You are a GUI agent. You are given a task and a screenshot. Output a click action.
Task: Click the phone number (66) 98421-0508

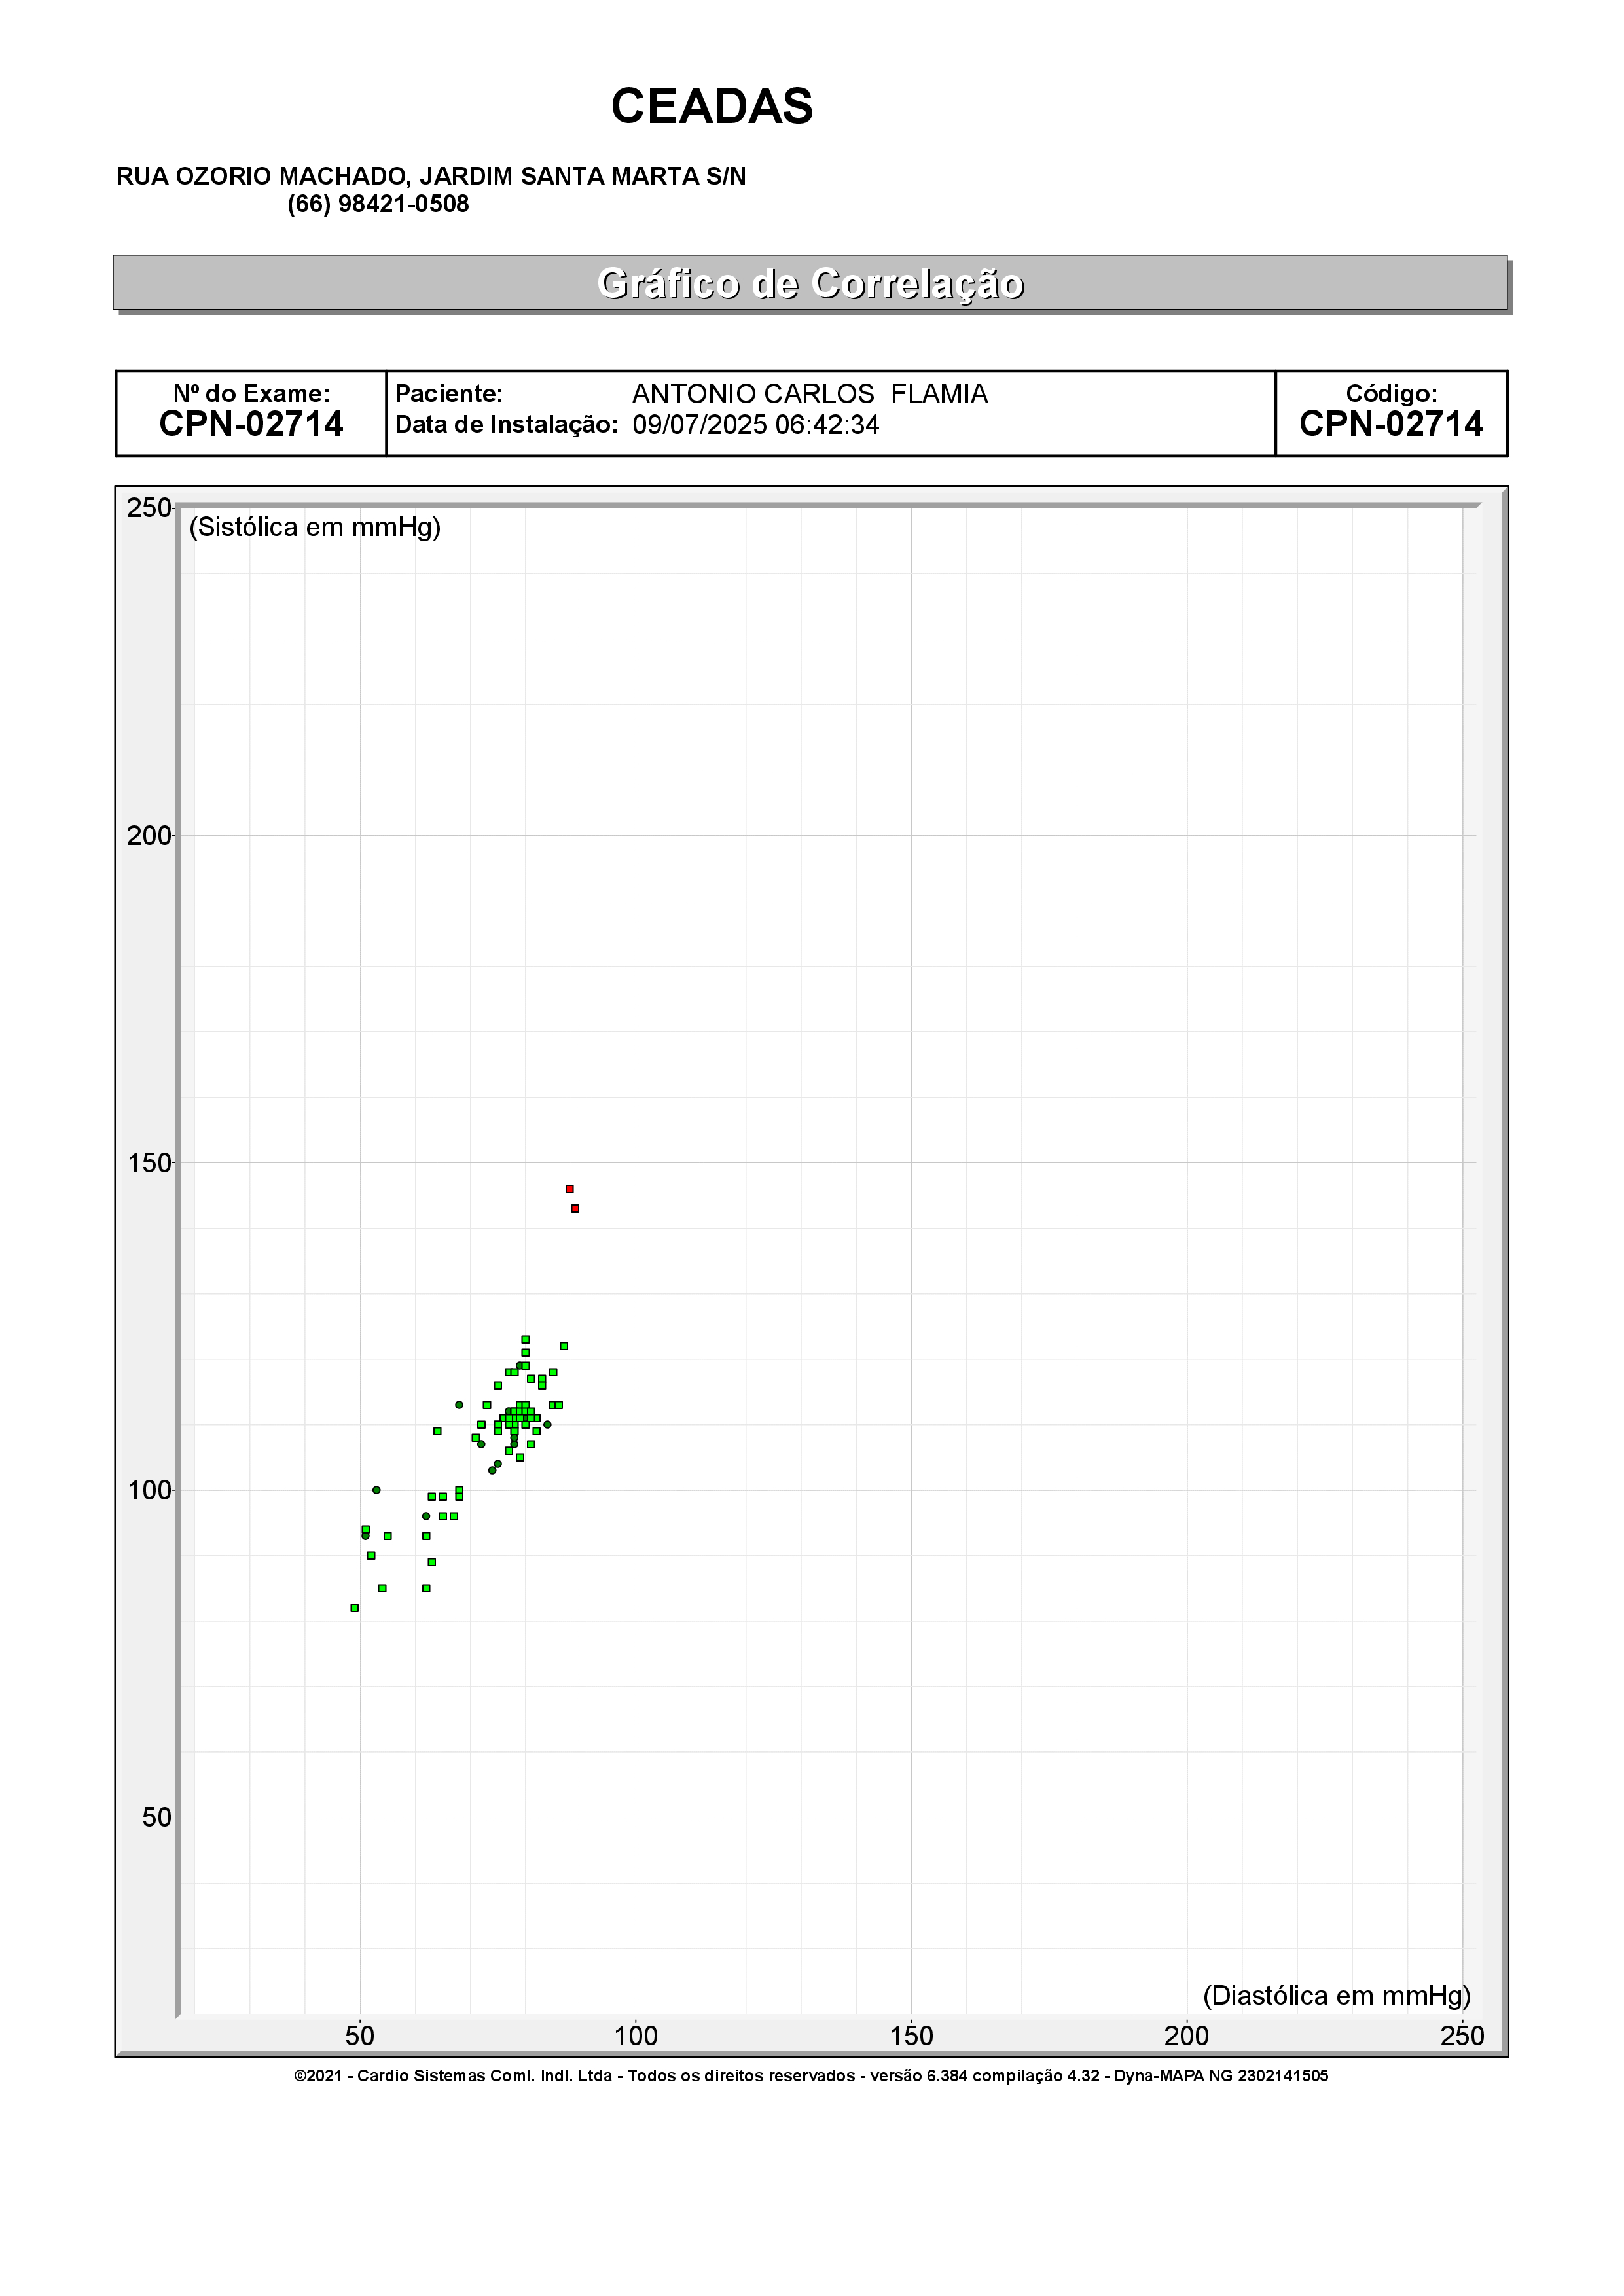click(378, 204)
